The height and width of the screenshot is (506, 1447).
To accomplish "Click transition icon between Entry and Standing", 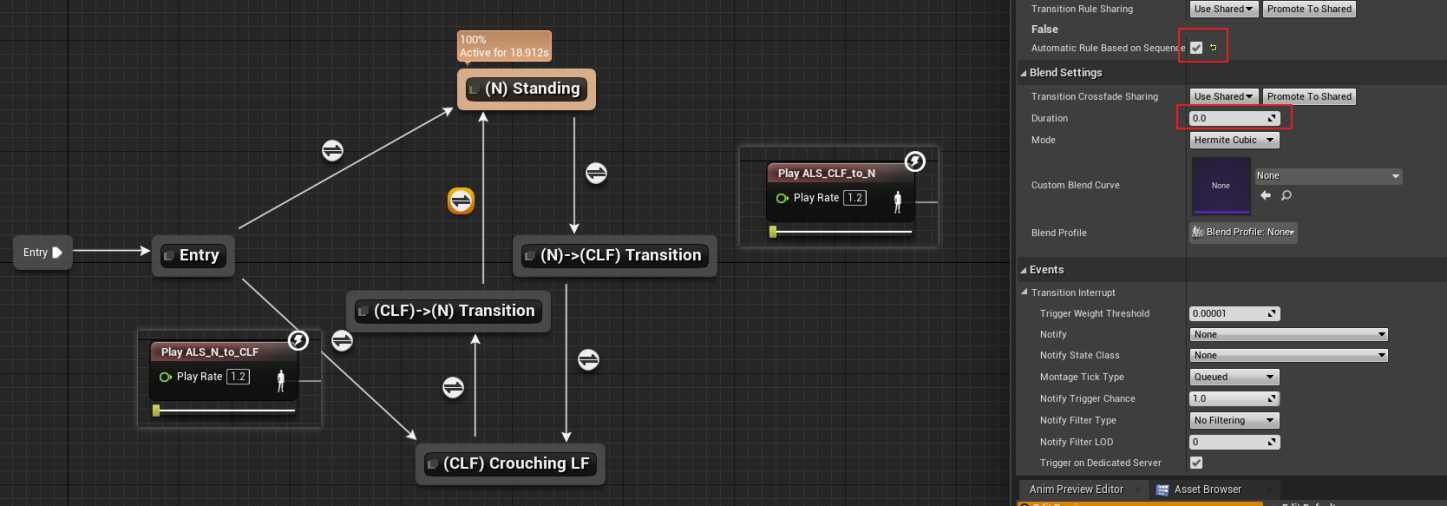I will tap(333, 150).
